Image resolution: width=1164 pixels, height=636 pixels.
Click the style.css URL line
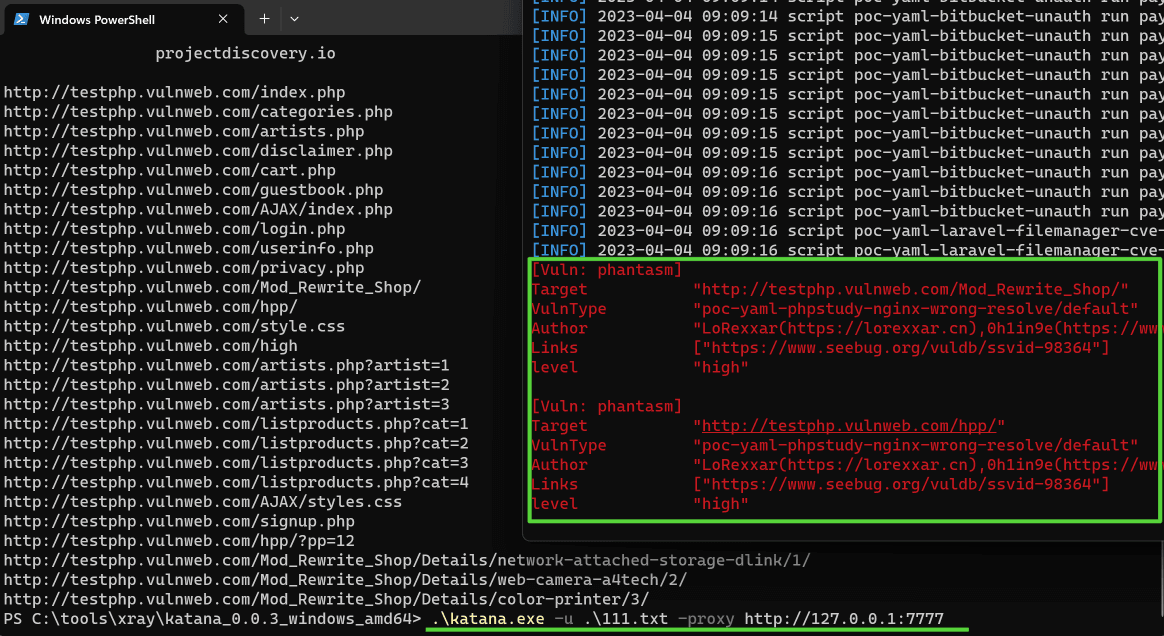coord(174,326)
